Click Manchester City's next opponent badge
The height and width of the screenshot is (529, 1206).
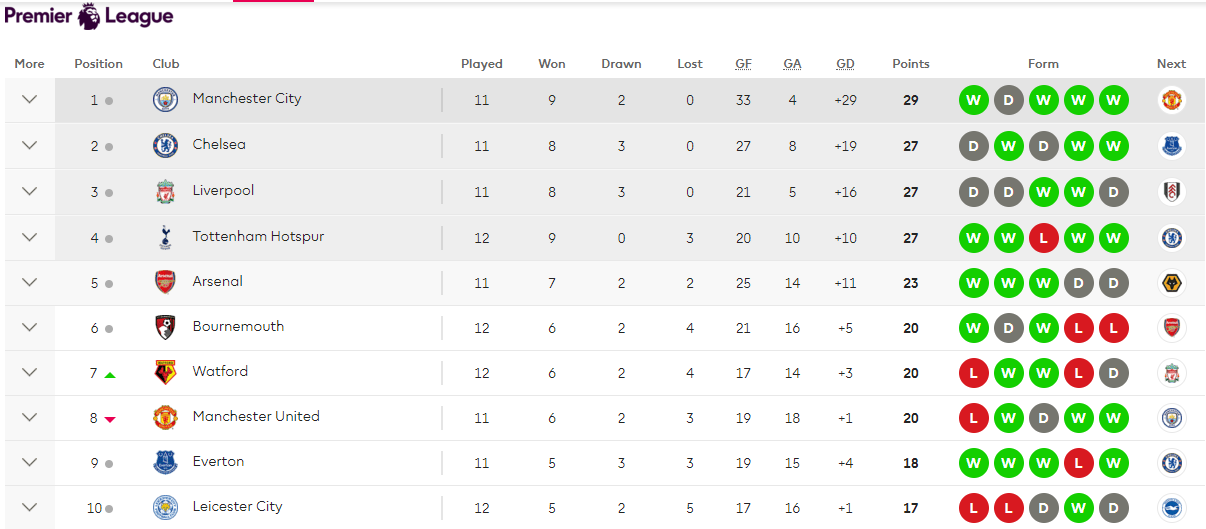[1171, 100]
